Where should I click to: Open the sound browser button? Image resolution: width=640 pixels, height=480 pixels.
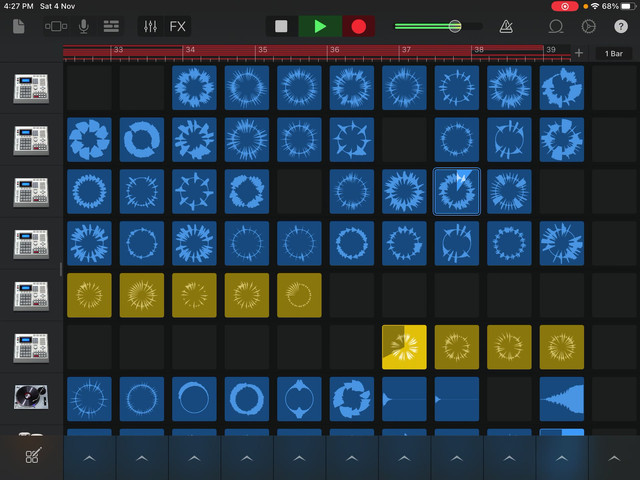click(56, 27)
